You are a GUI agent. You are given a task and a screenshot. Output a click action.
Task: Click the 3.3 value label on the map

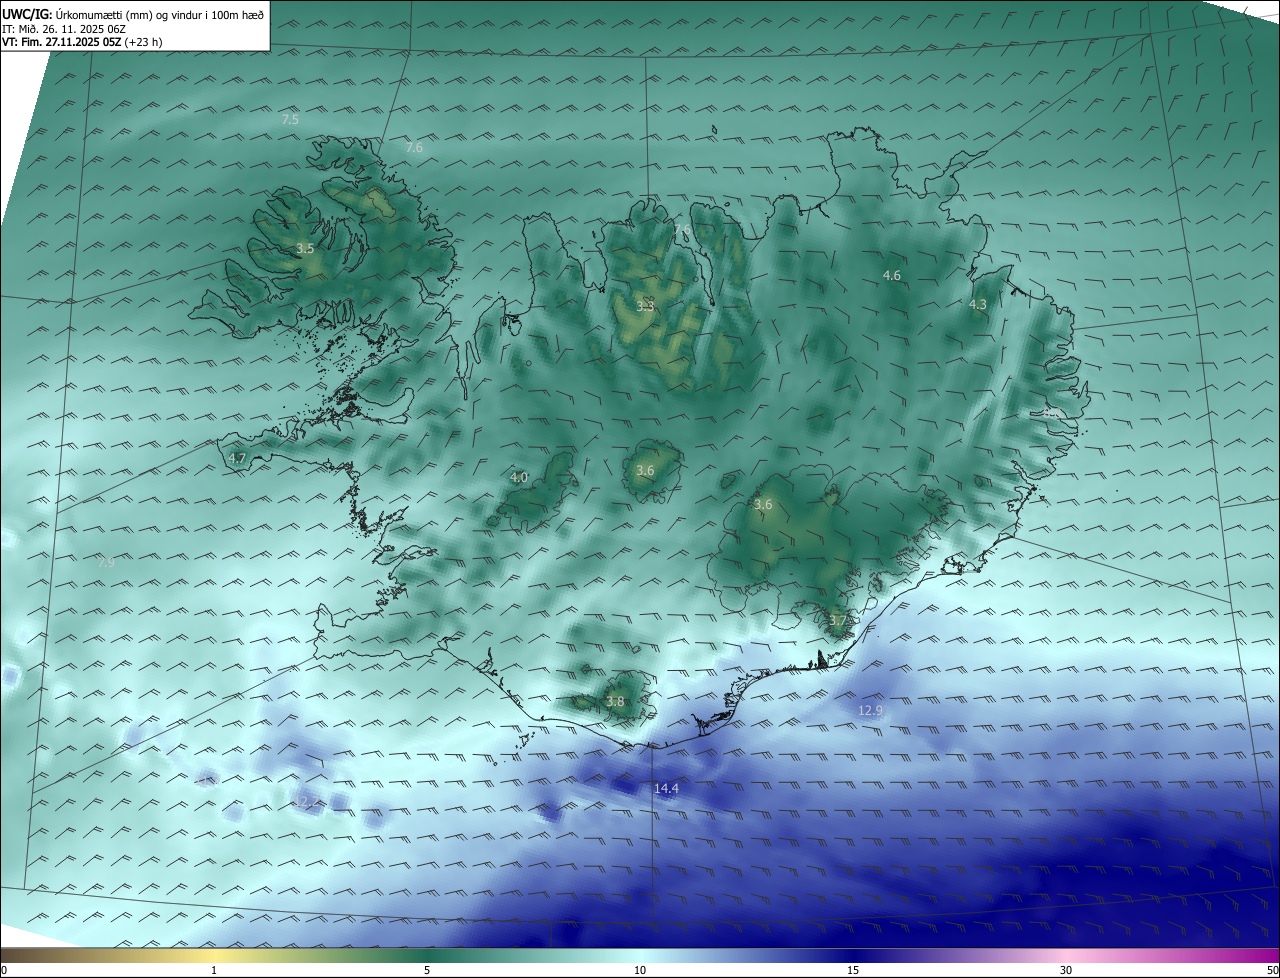645,306
